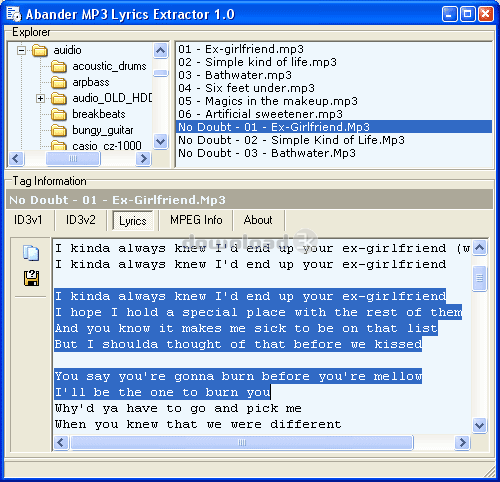Select the acoustic_drums folder icon

tap(59, 66)
